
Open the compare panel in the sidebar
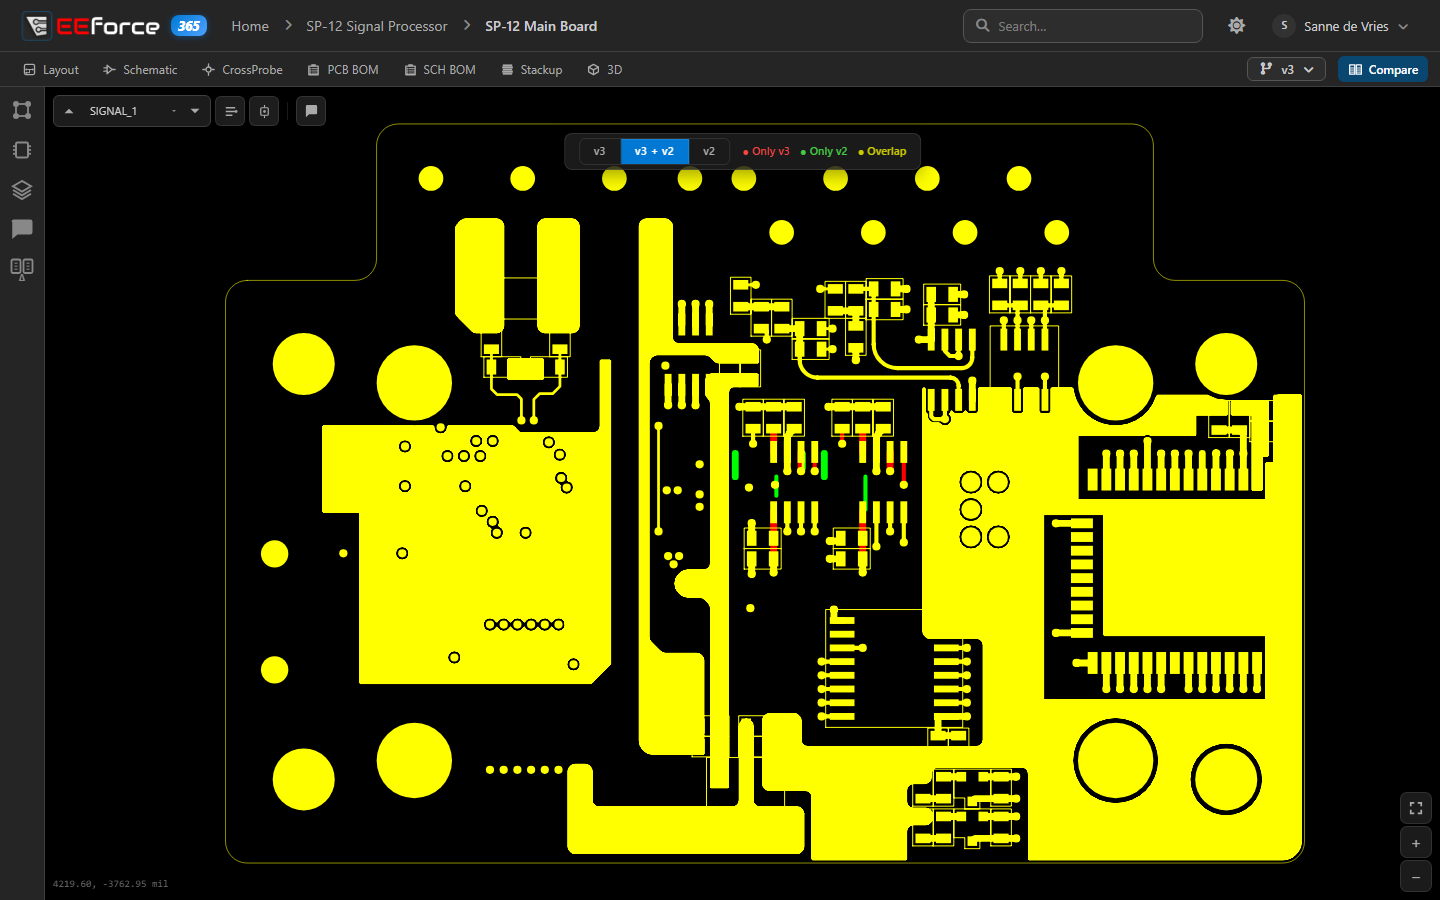[22, 269]
